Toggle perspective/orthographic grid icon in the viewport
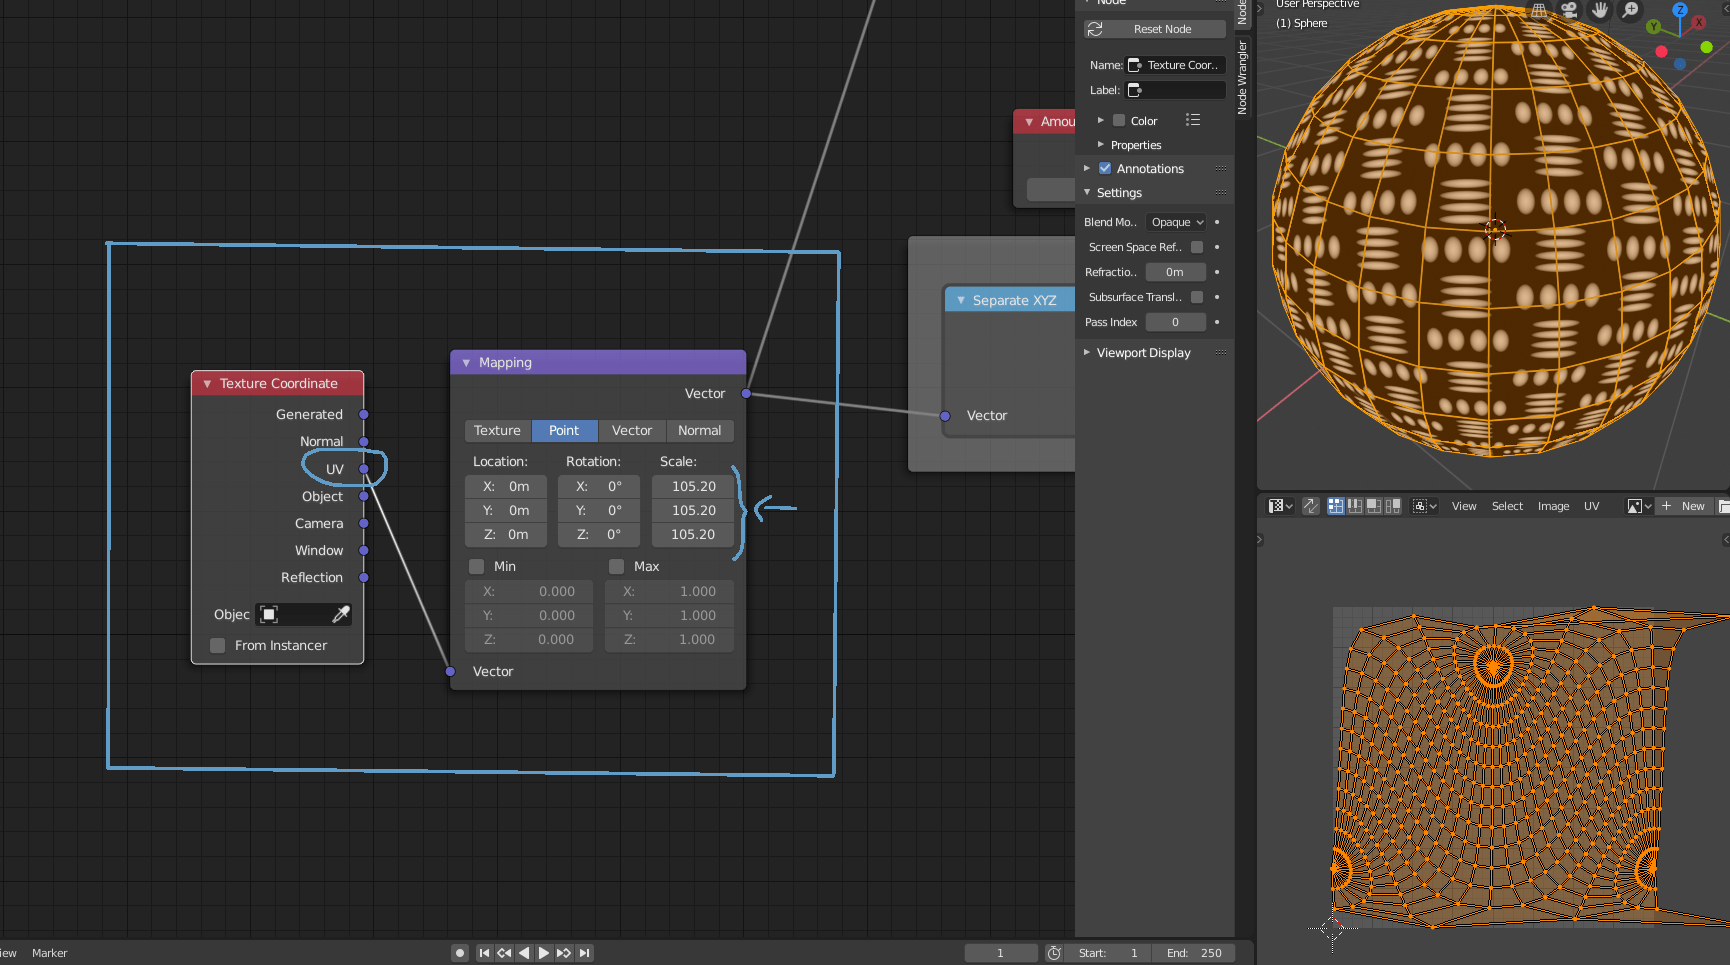 (1539, 10)
